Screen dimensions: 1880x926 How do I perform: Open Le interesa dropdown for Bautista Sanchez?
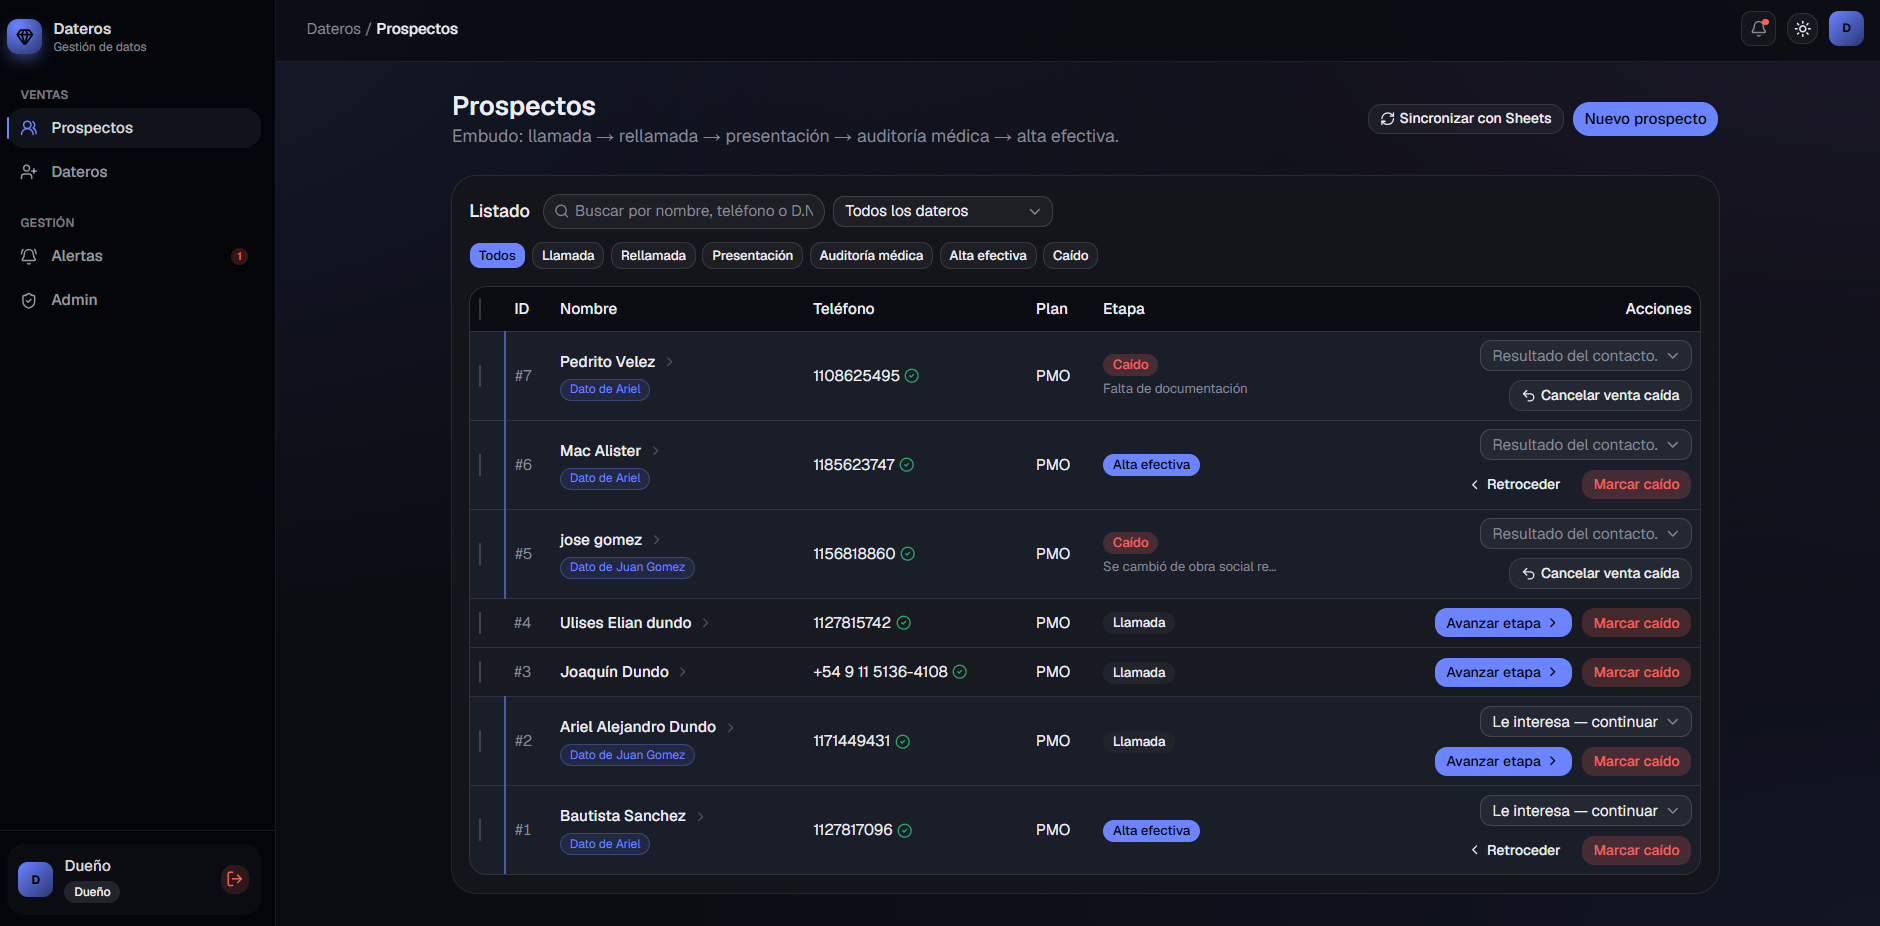coord(1585,811)
